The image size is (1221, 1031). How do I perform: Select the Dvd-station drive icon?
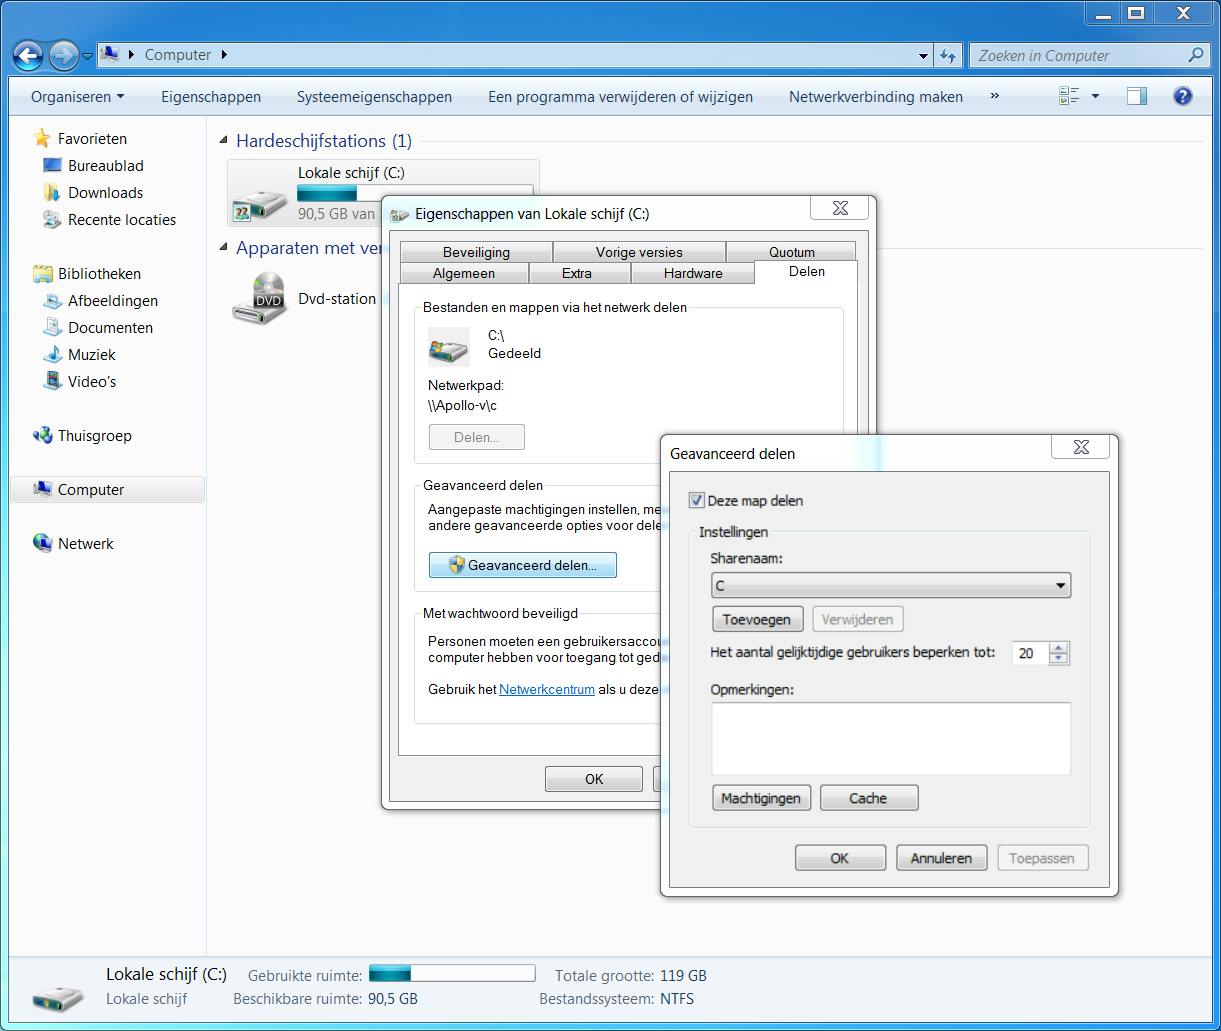coord(259,298)
